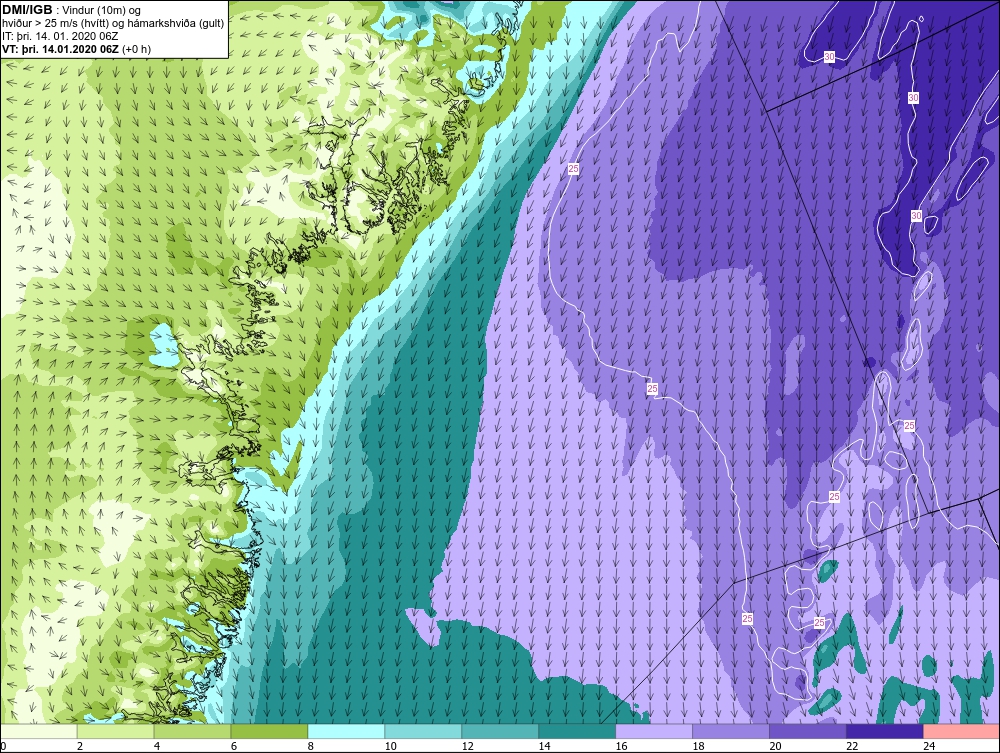Select the pink legend swatch above 24
Viewport: 1000px width, 753px height.
coord(961,731)
